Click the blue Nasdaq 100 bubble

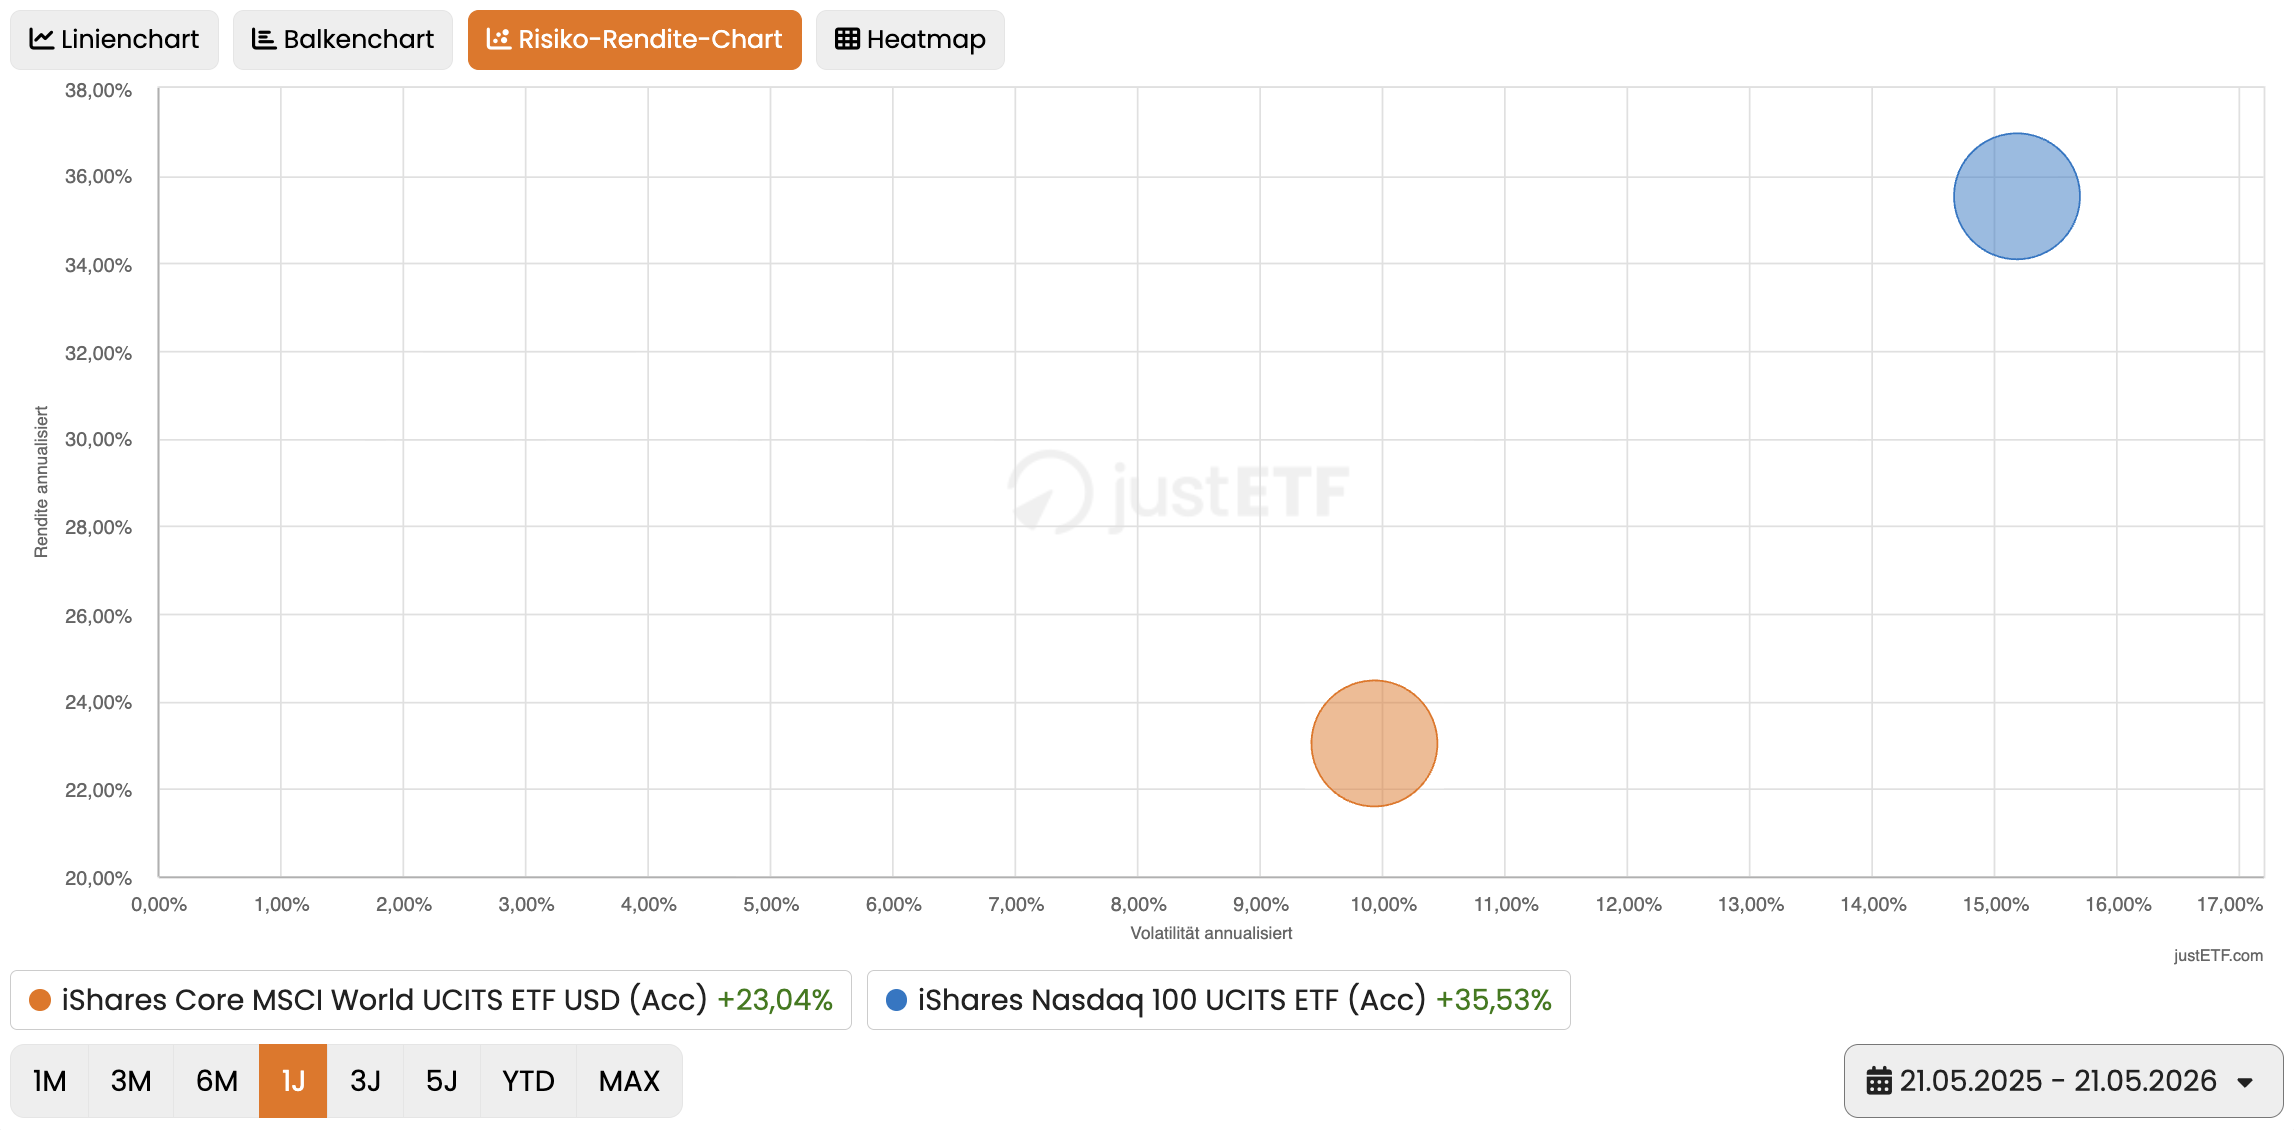click(2016, 196)
